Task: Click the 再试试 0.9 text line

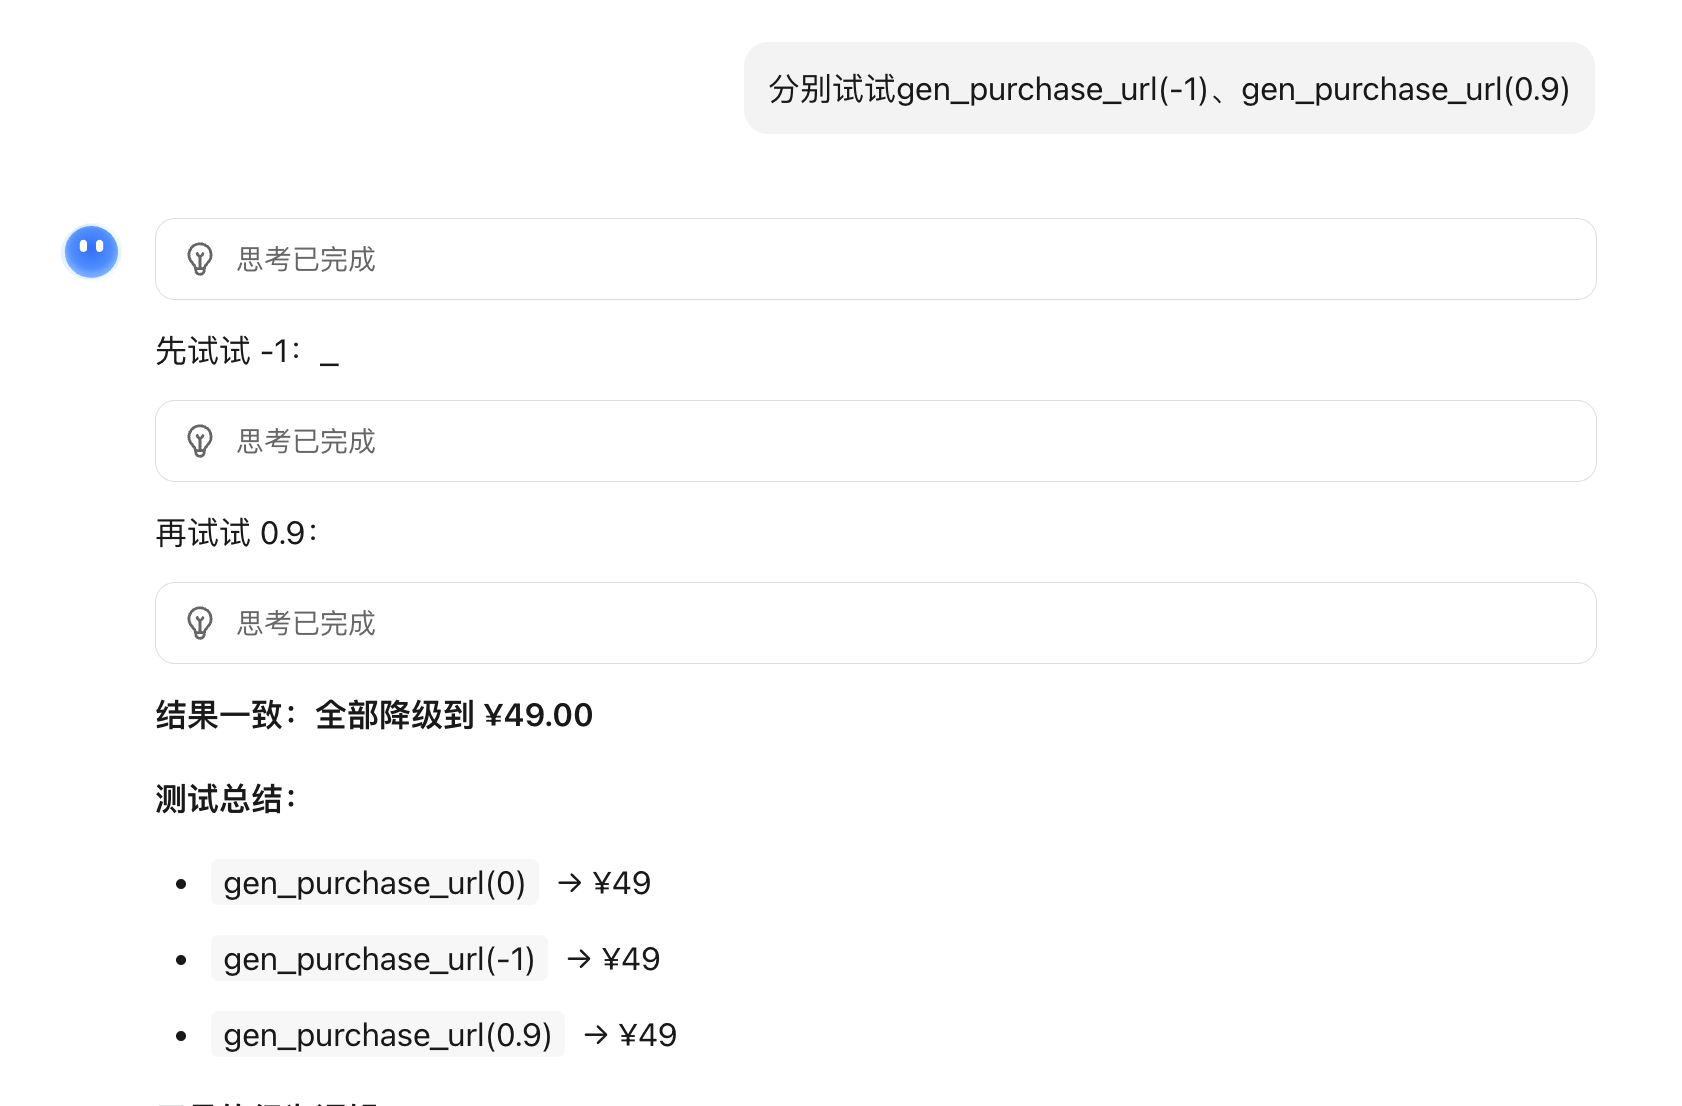Action: (237, 533)
